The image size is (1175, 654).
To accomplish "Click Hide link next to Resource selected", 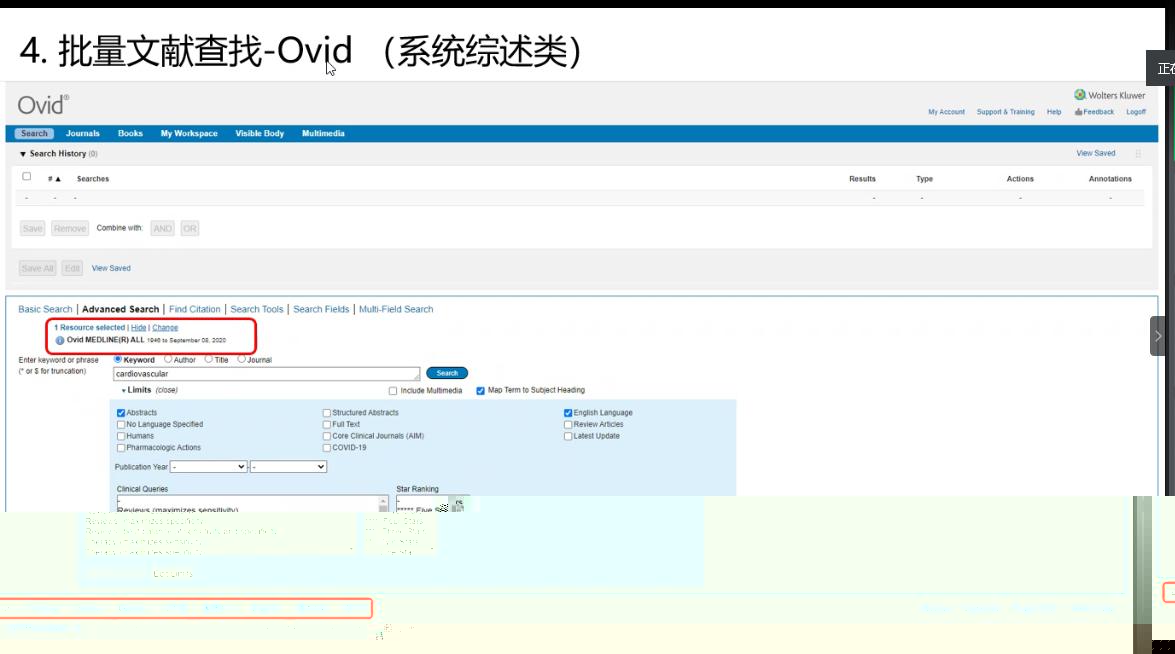I will (x=139, y=327).
